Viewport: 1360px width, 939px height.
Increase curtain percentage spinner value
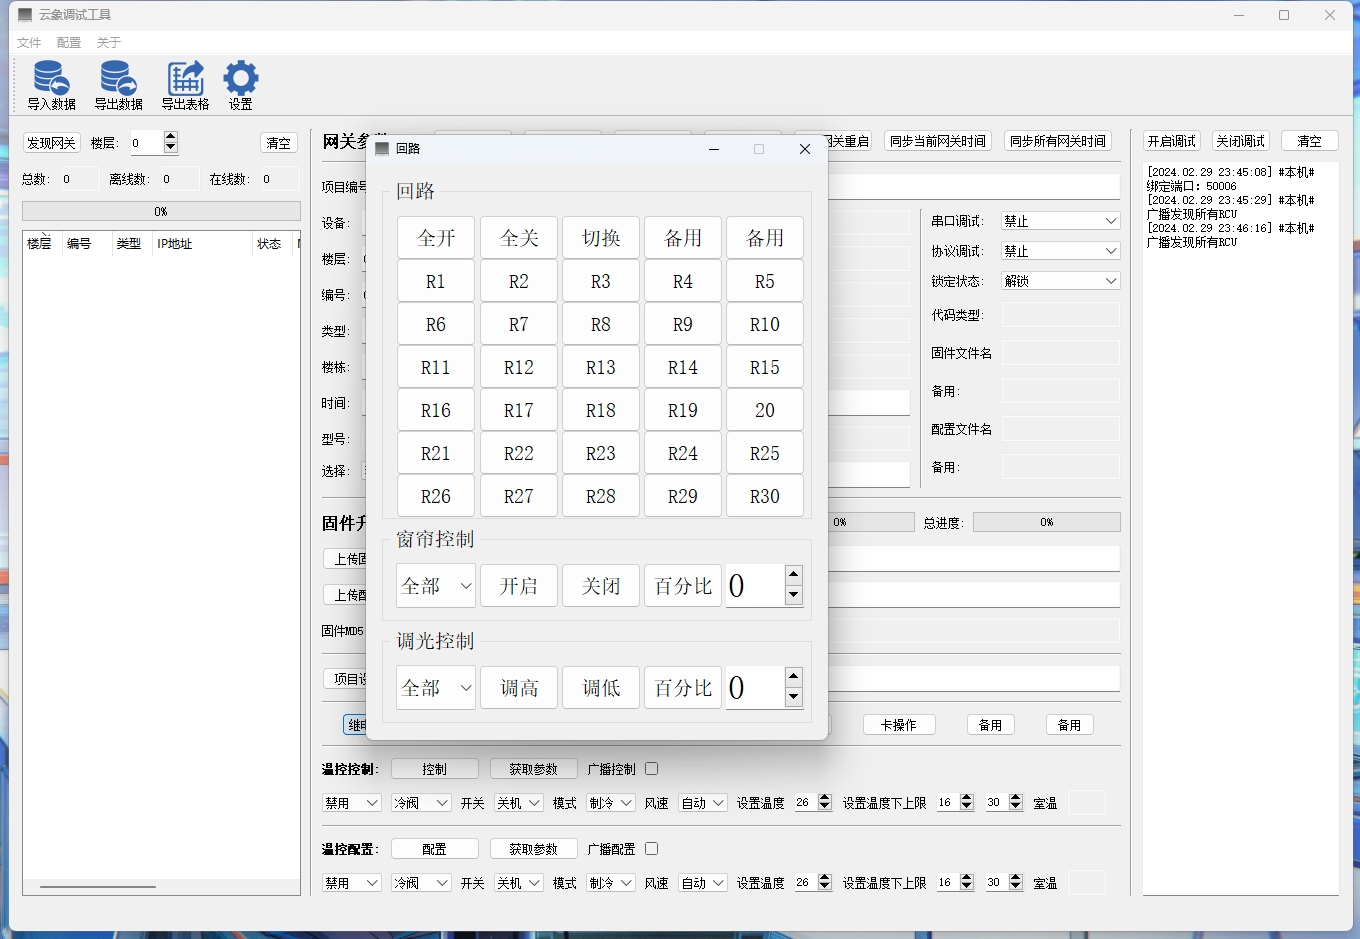coord(794,575)
